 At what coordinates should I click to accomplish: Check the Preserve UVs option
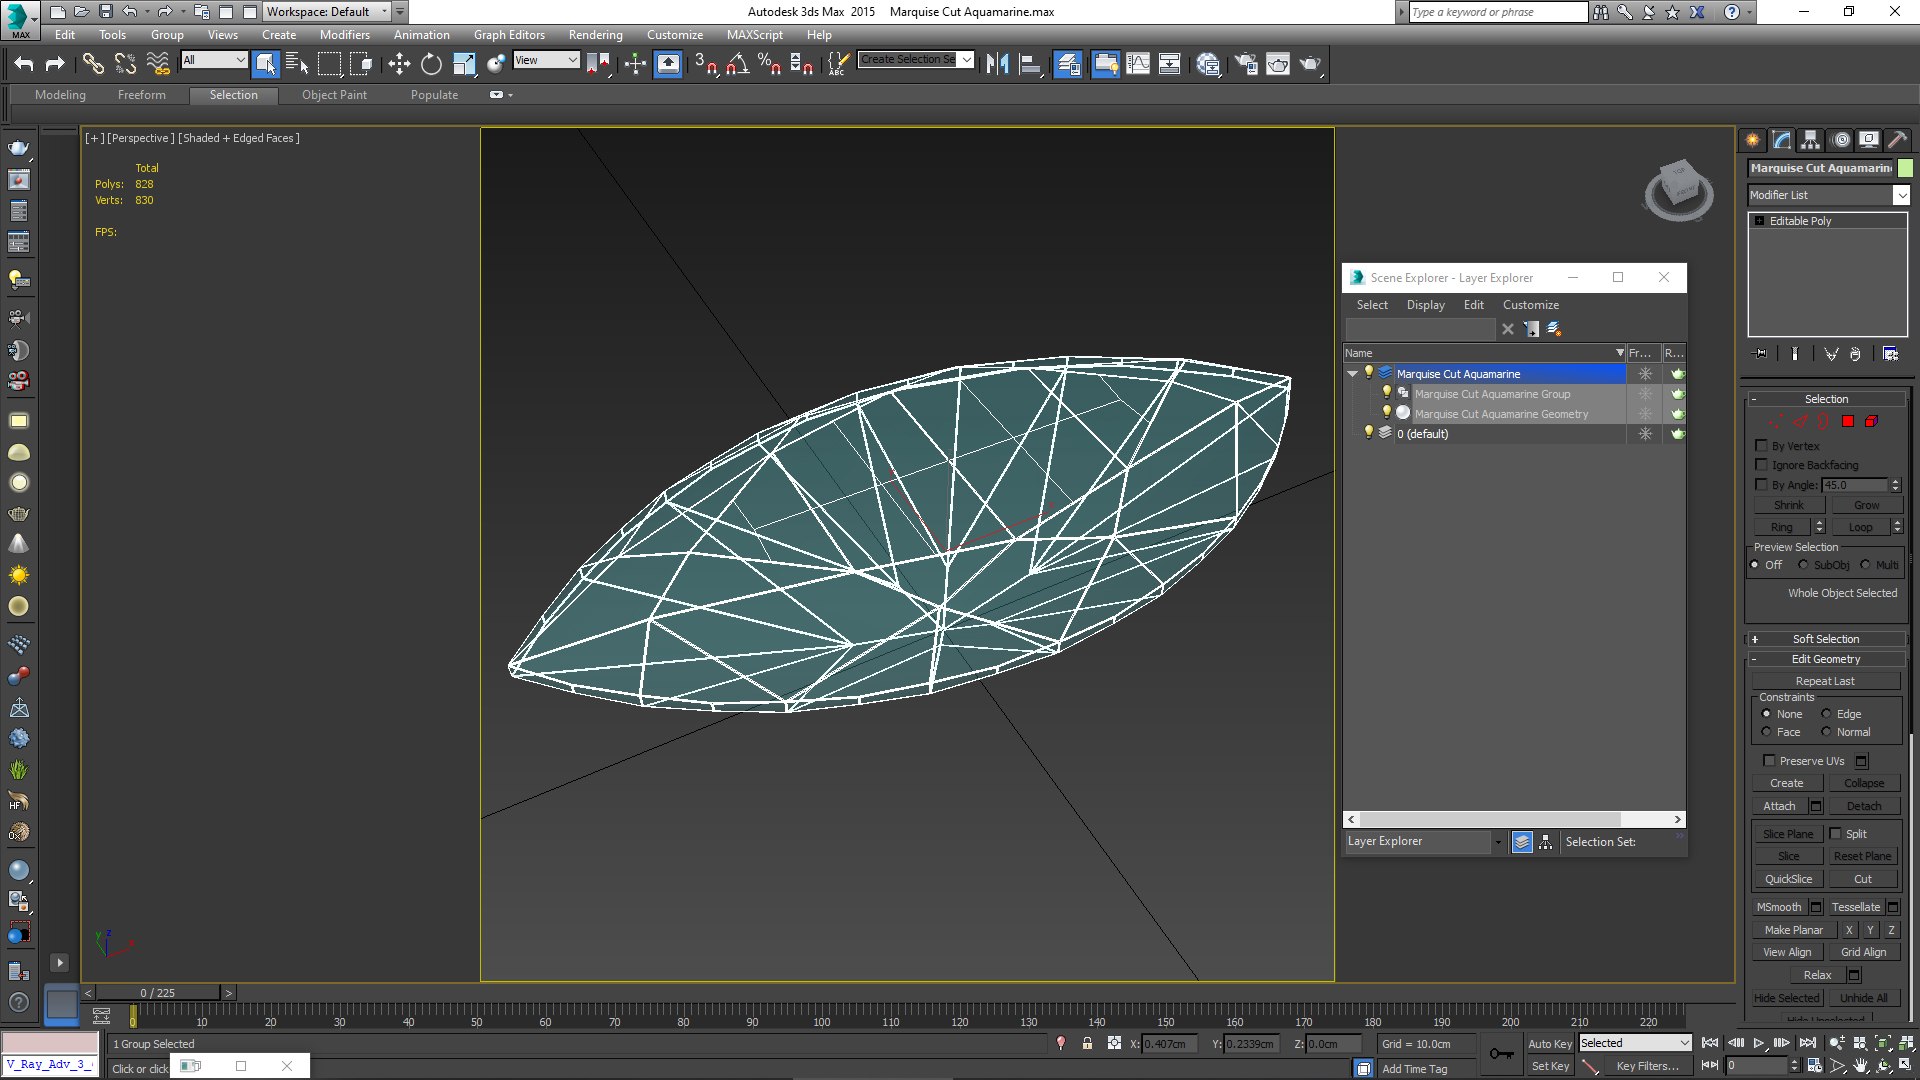click(x=1769, y=761)
